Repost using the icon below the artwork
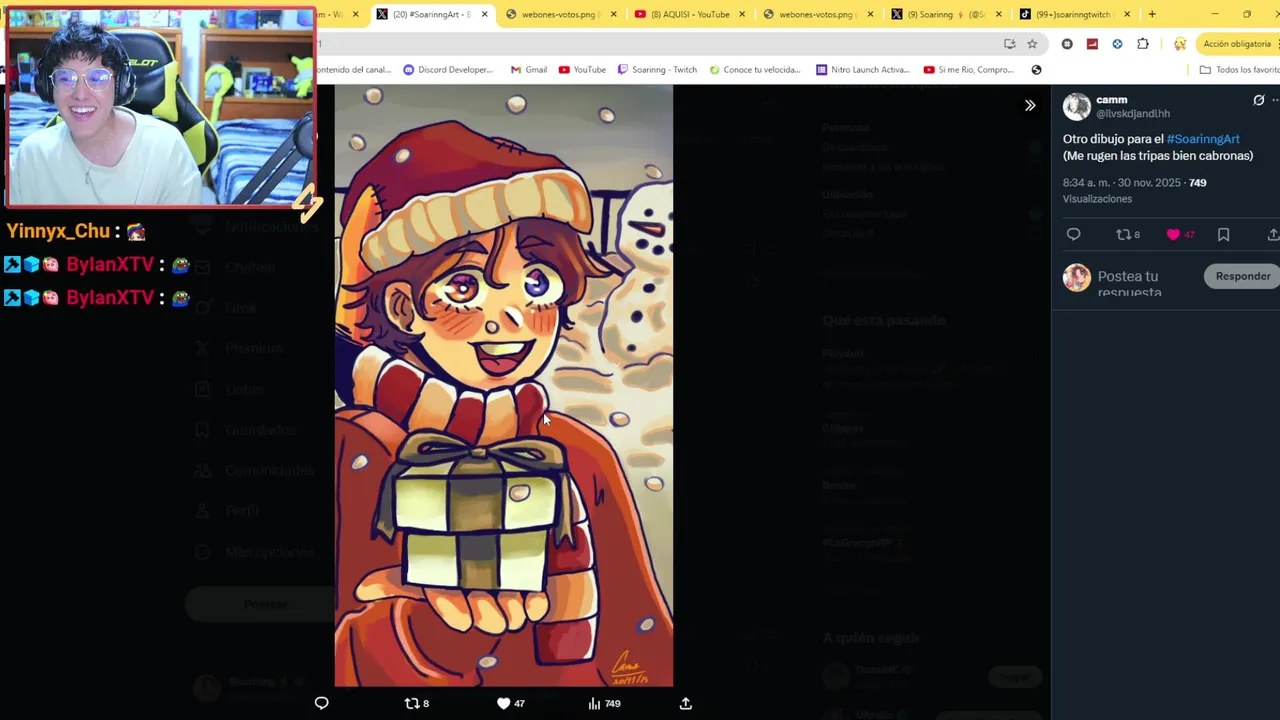Viewport: 1280px width, 720px height. click(411, 703)
